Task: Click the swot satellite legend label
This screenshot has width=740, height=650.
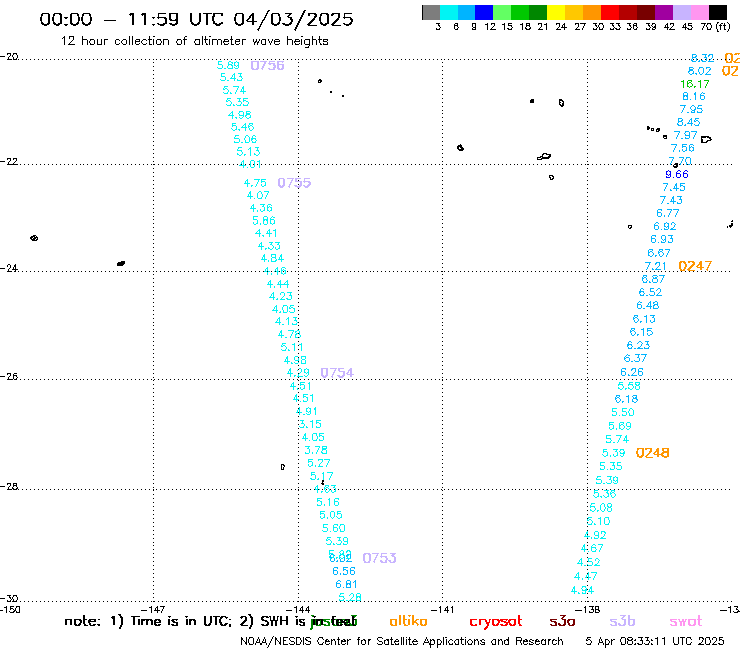Action: [x=686, y=621]
